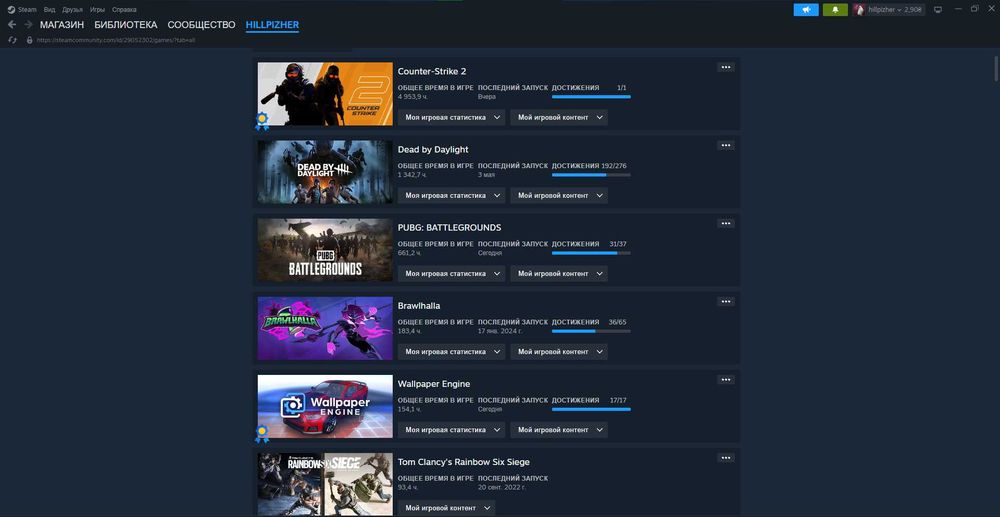Screen dimensions: 1000x517
Task: Click Counter-Strike 2 achievements progress bar
Action: pos(591,97)
